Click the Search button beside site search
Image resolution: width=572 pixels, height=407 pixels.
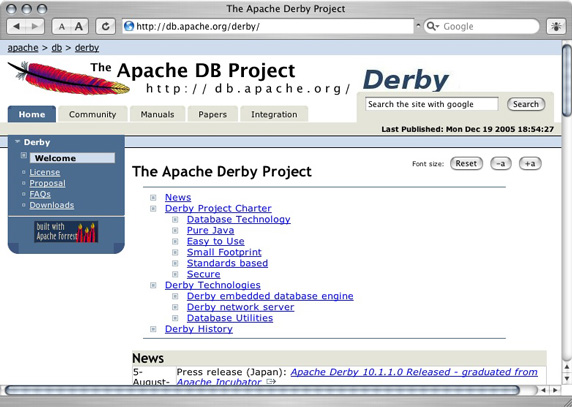point(526,104)
